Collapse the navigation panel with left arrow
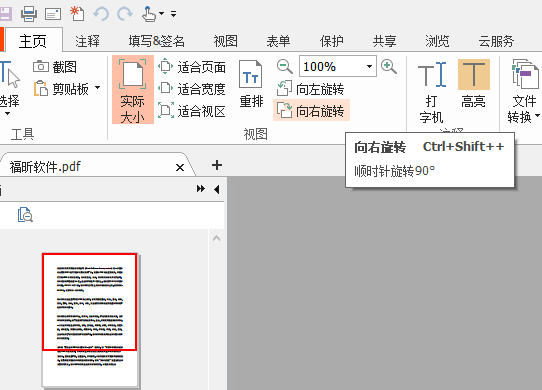Screen dimensions: 542x390 217,189
